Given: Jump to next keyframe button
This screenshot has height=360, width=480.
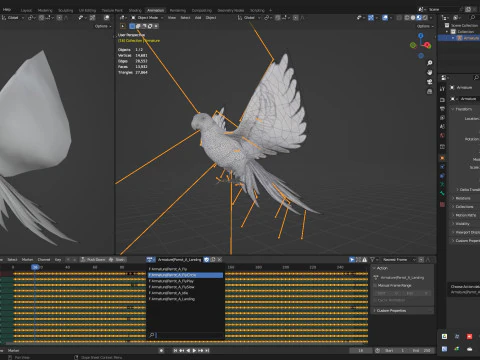Looking at the screenshot, I should pos(201,350).
